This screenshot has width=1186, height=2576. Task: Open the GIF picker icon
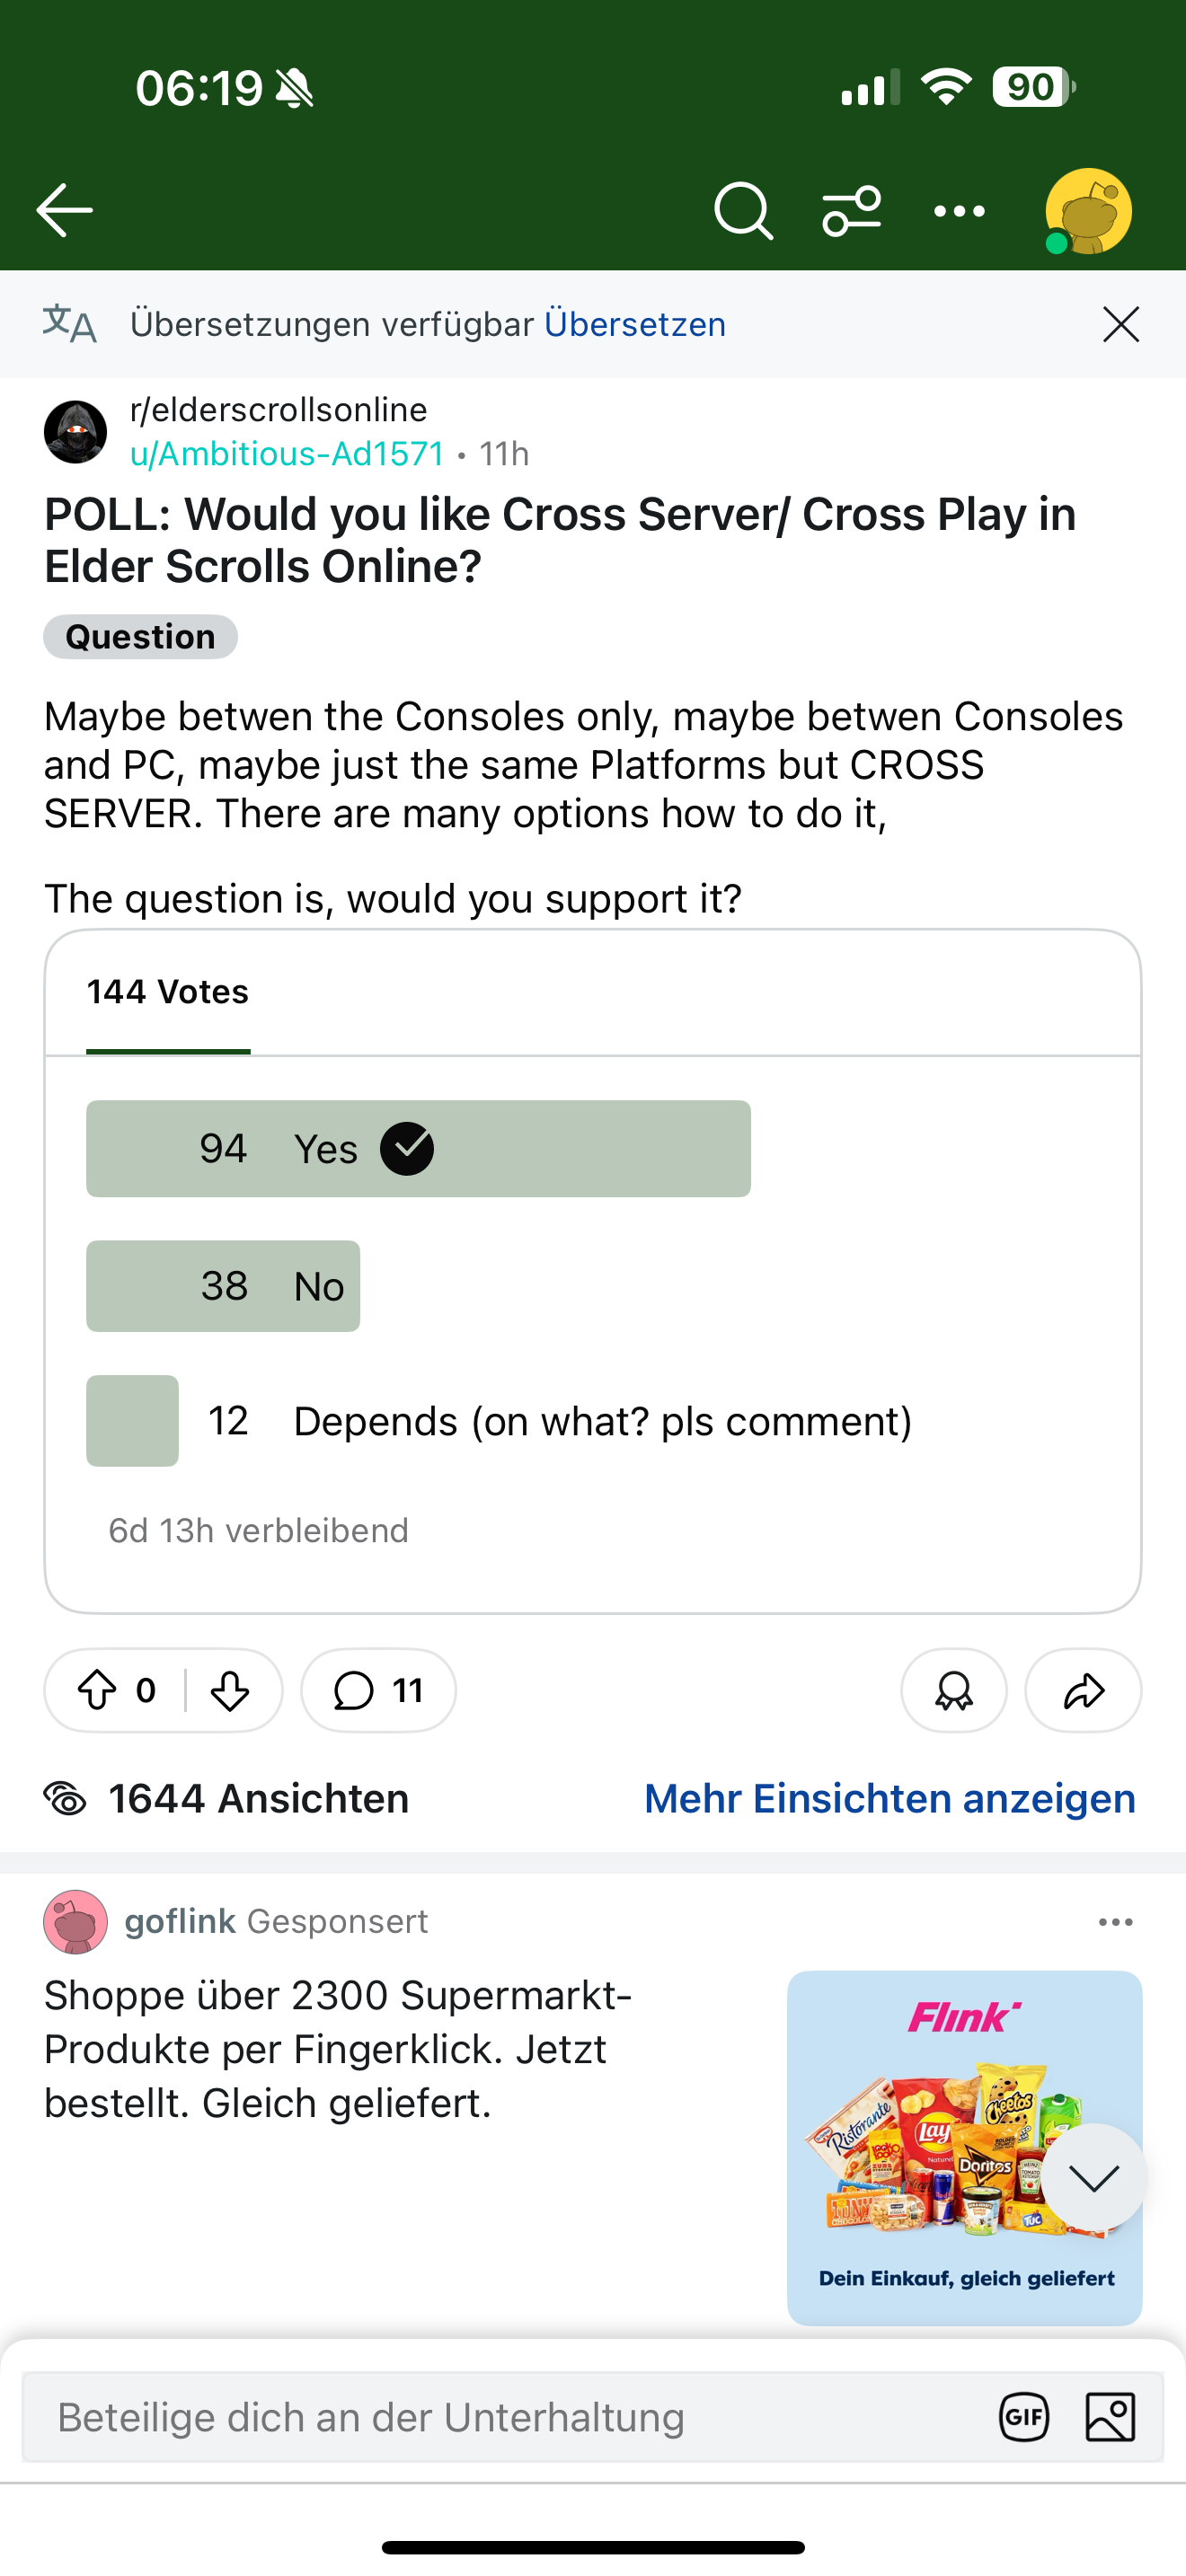(x=1024, y=2418)
